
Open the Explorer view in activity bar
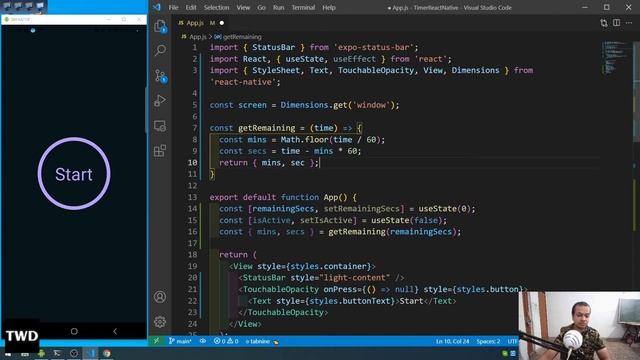pyautogui.click(x=160, y=27)
